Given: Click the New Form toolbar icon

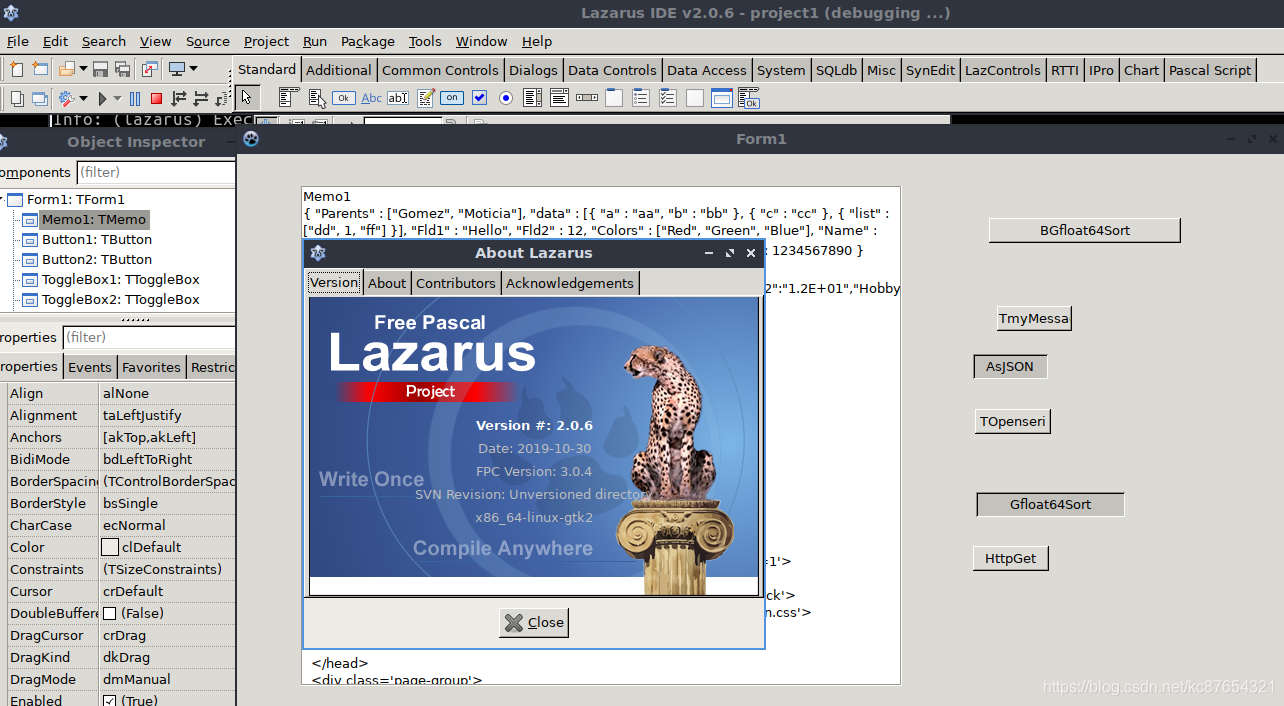Looking at the screenshot, I should (x=40, y=69).
